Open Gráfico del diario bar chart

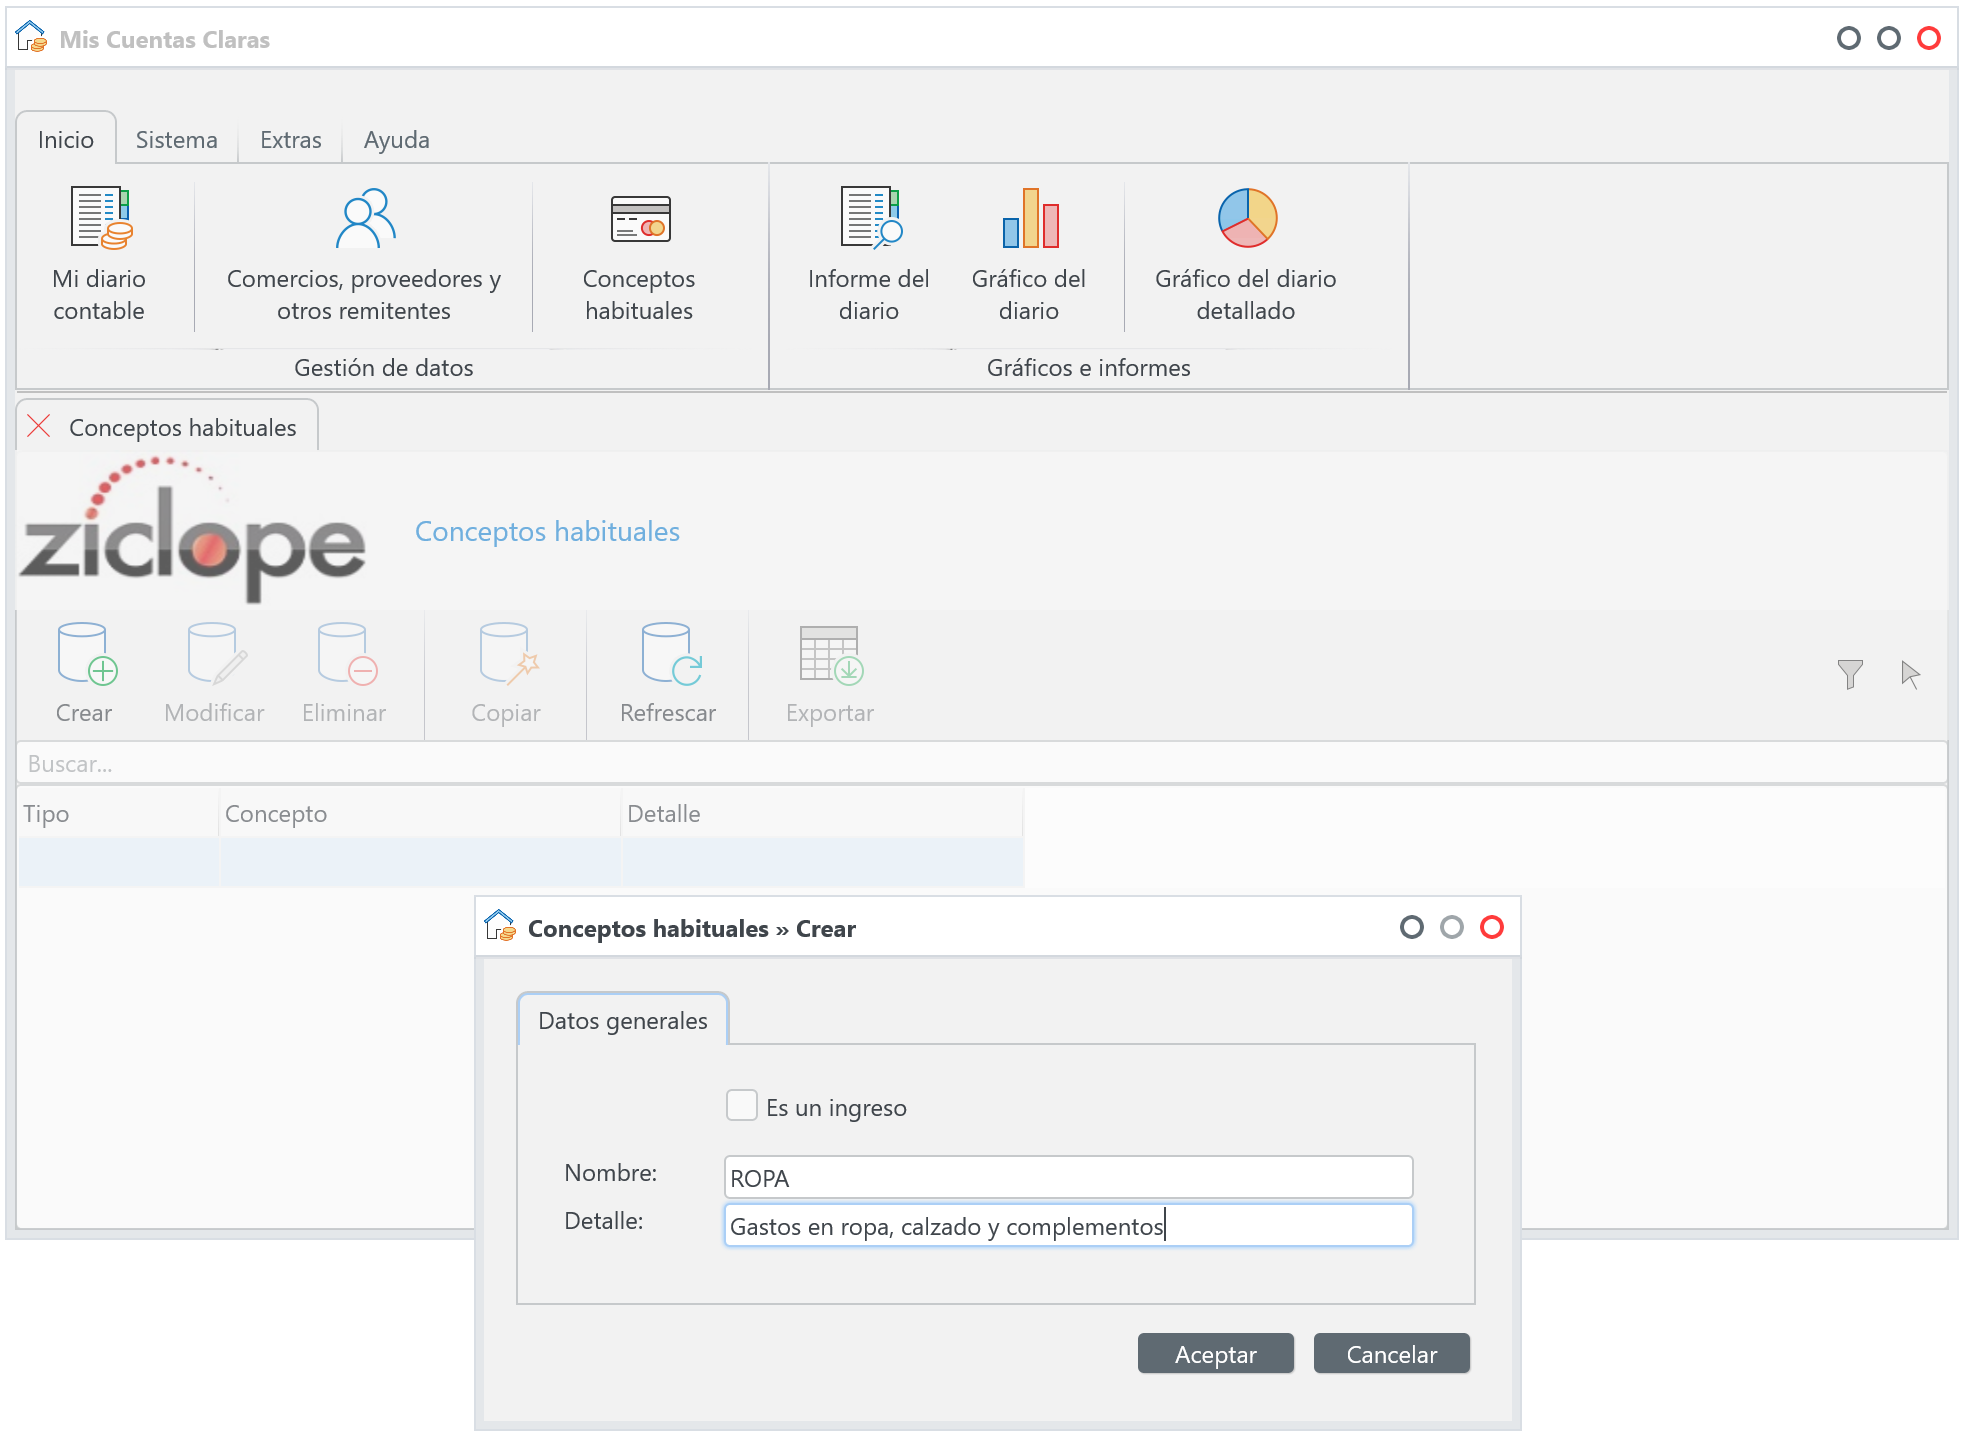pyautogui.click(x=1028, y=254)
